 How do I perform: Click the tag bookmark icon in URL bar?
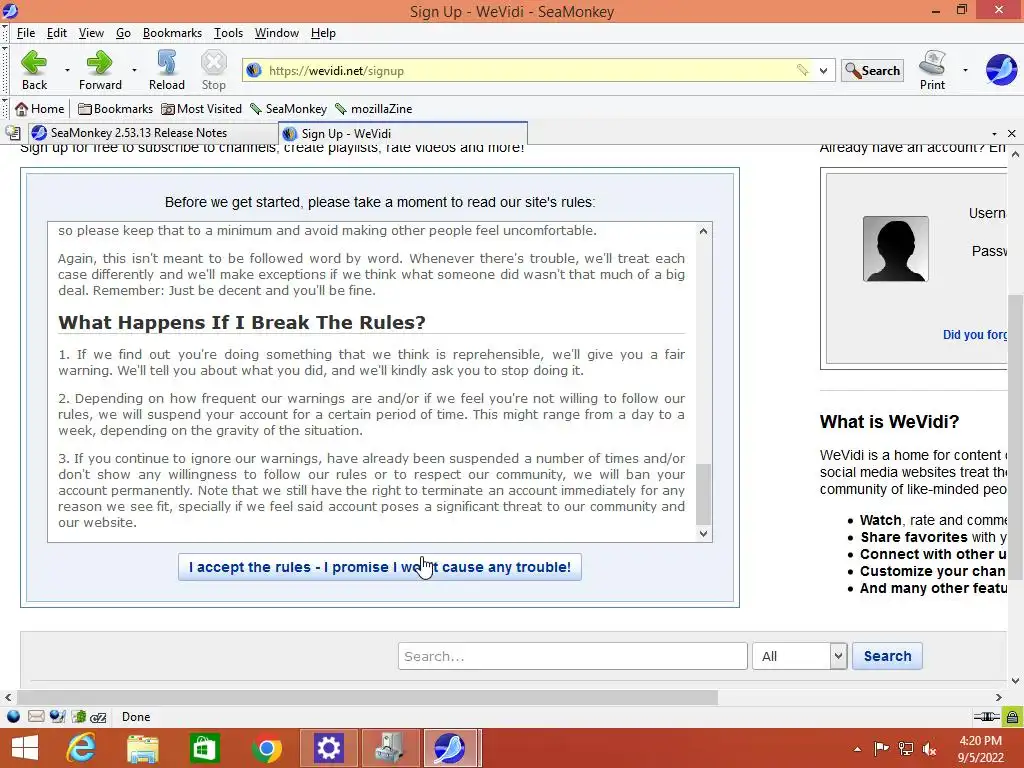pyautogui.click(x=803, y=70)
